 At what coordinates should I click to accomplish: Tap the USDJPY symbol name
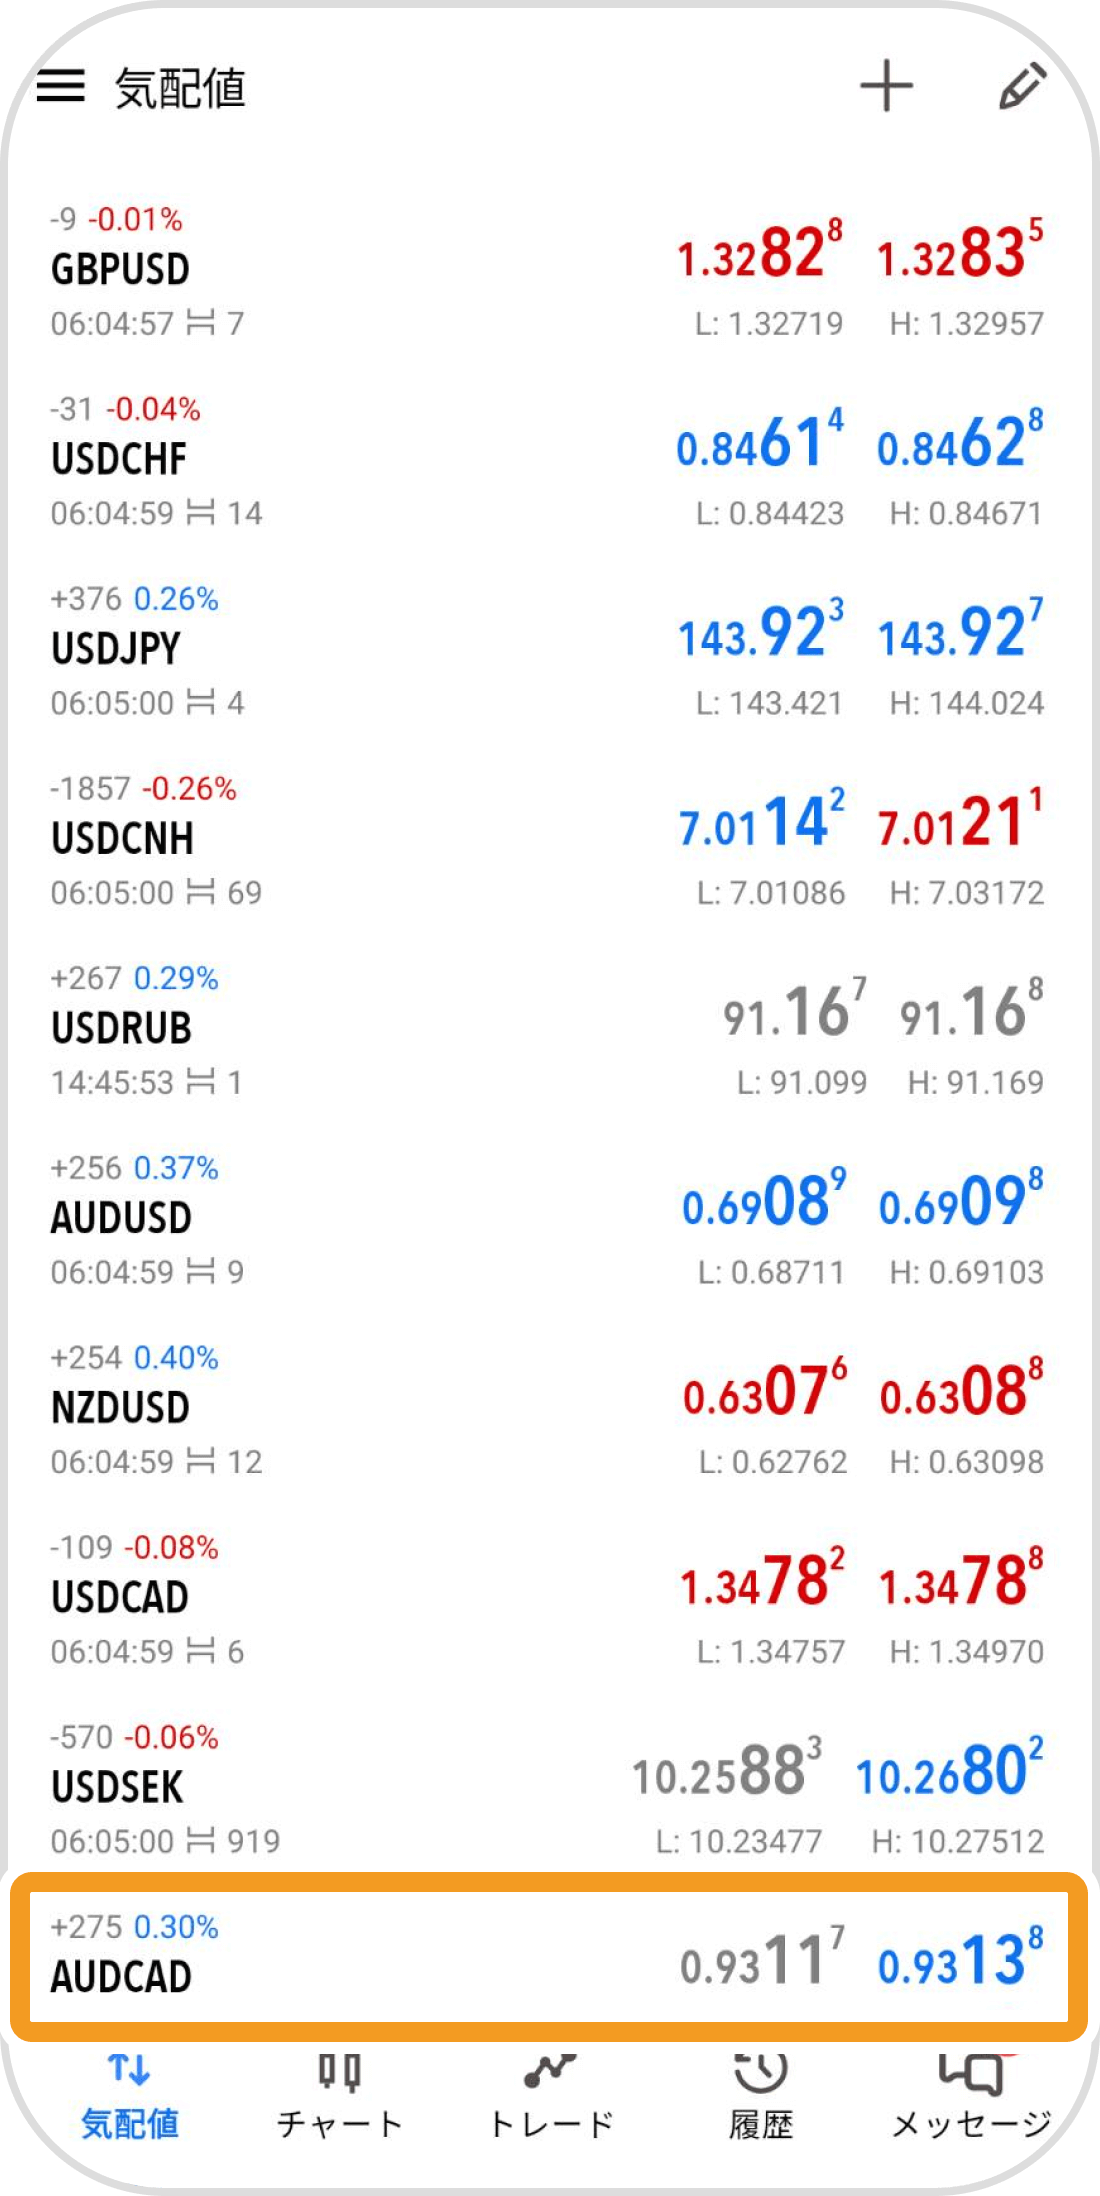(x=116, y=649)
